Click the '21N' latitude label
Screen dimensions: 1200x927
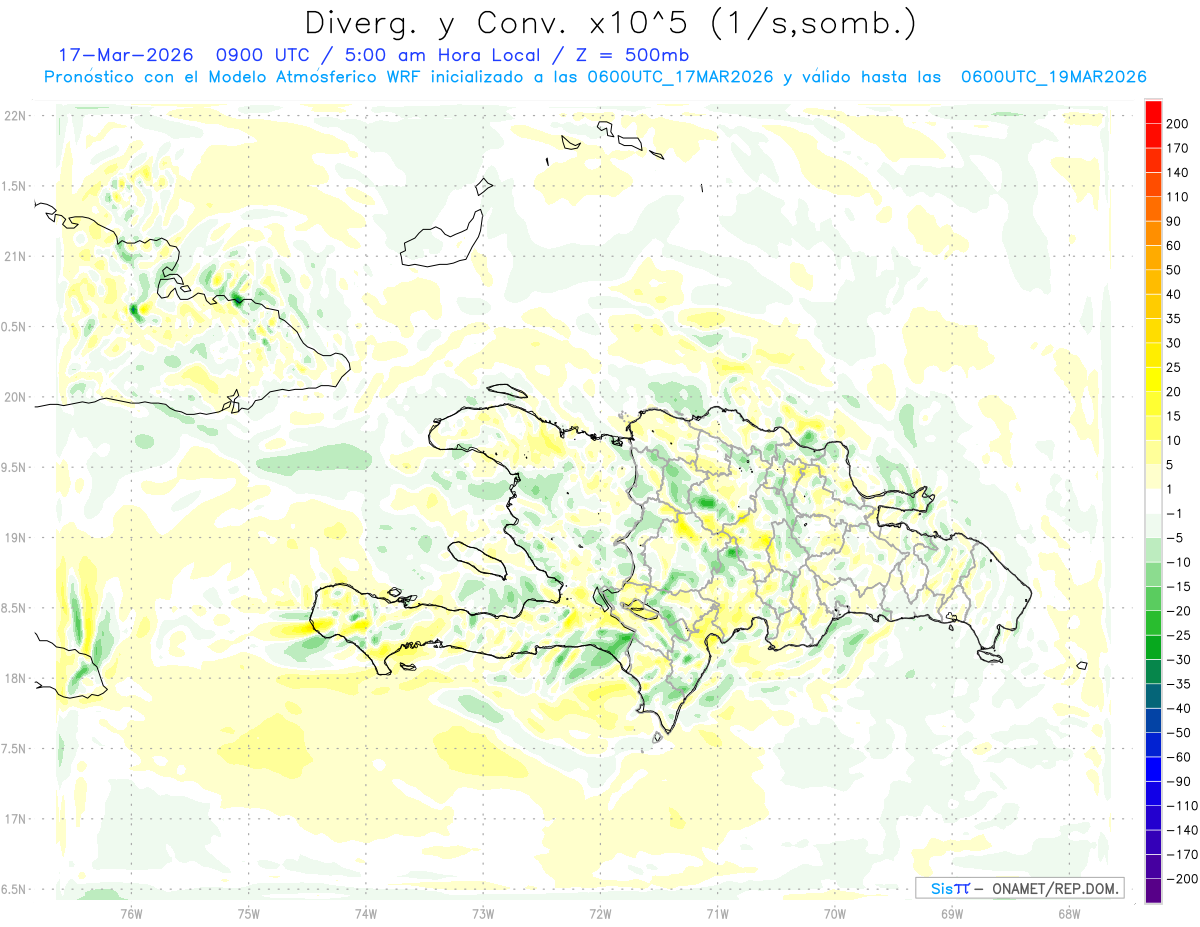click(15, 256)
